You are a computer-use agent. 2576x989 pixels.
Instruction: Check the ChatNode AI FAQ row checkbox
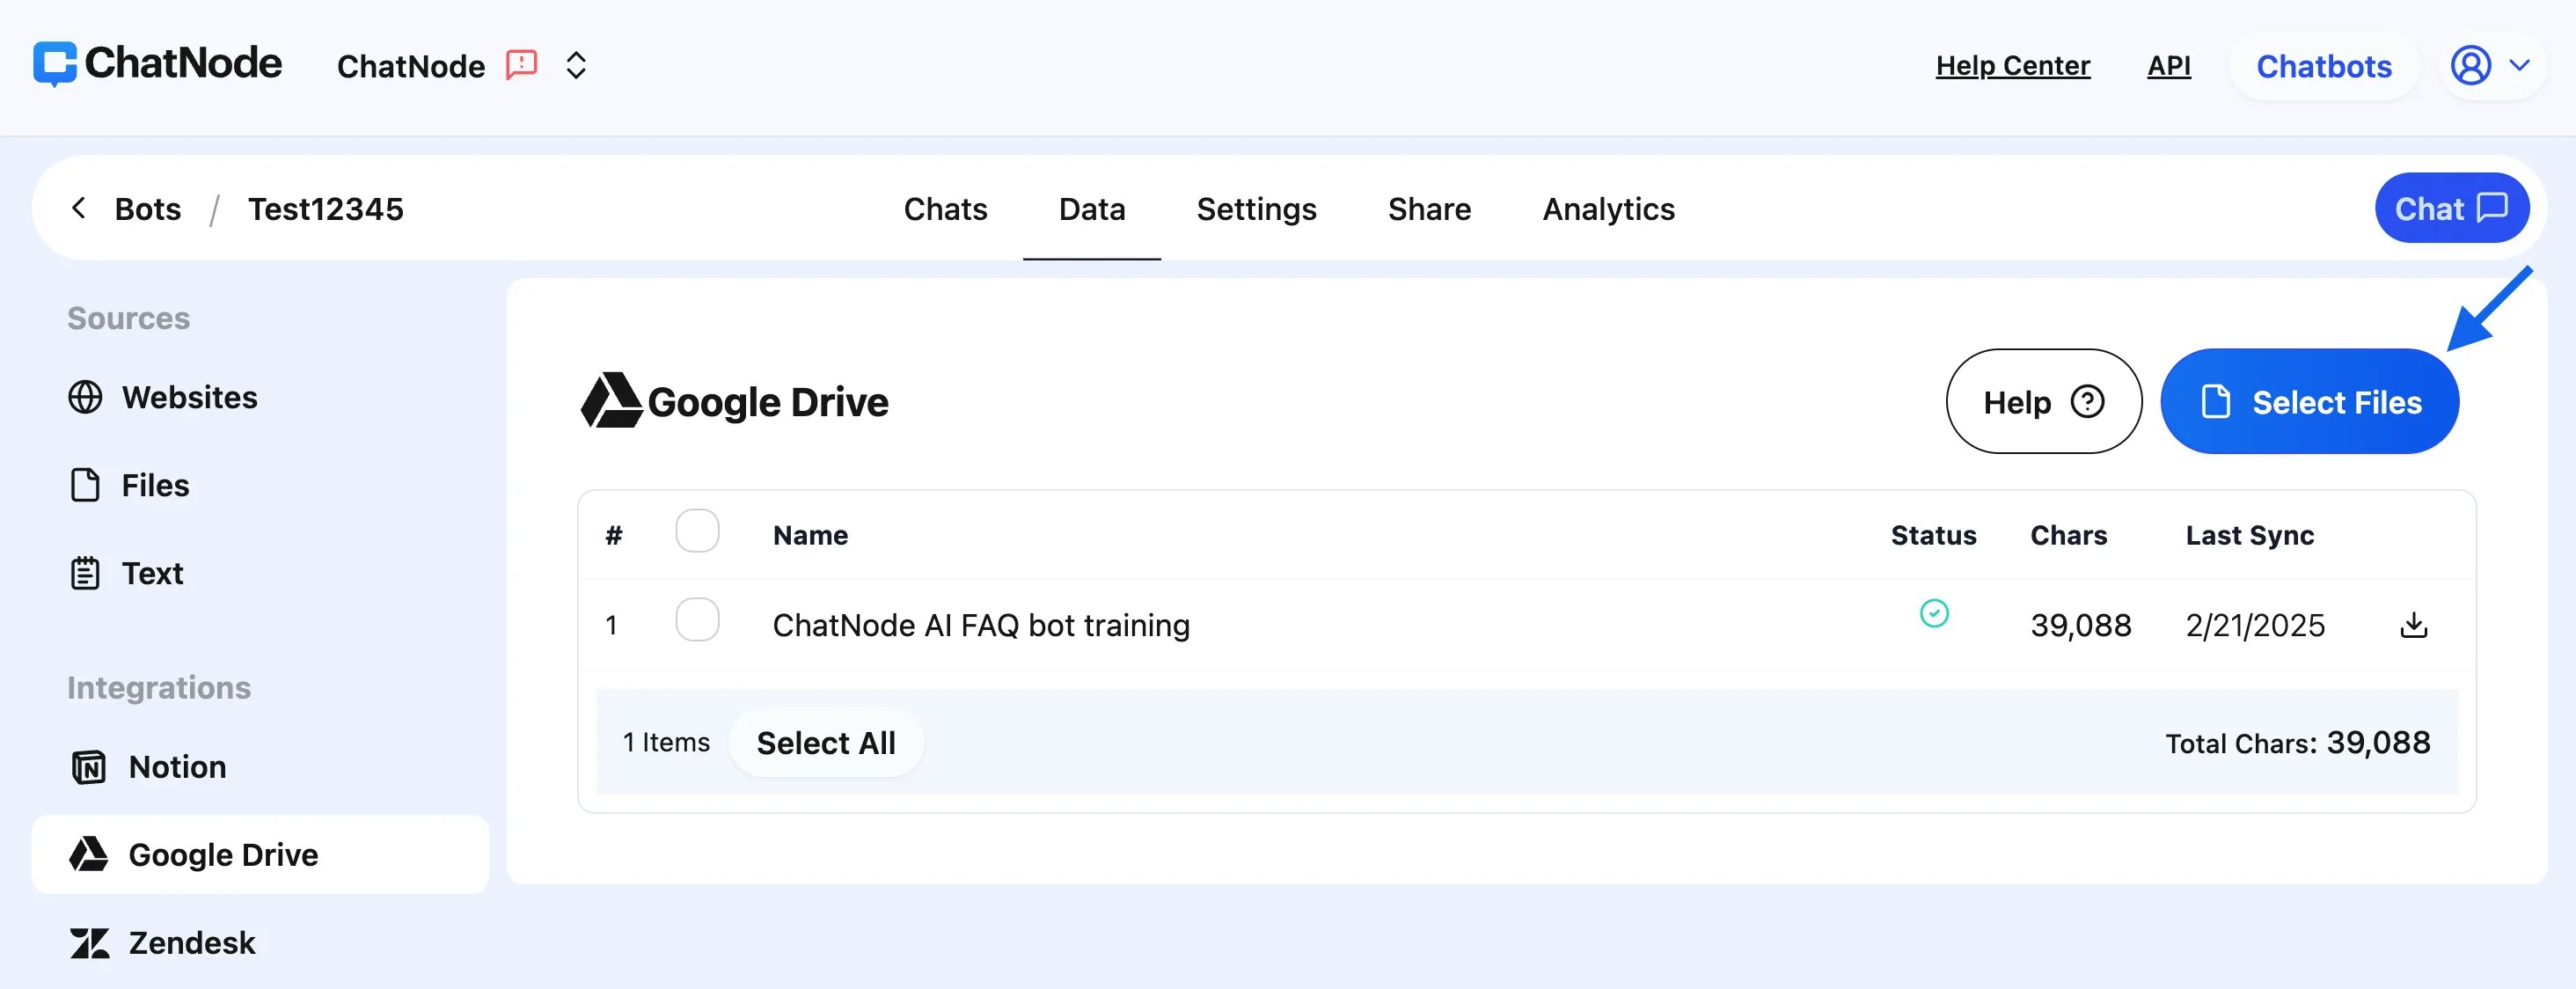point(697,620)
